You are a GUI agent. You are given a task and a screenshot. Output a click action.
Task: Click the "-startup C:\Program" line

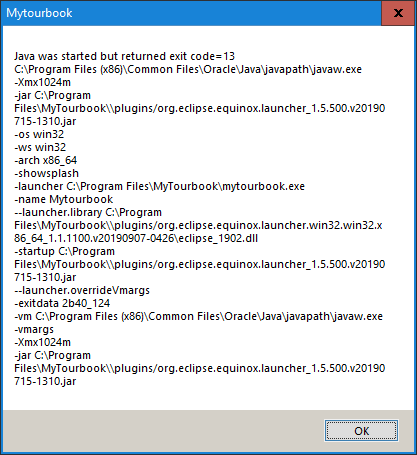[64, 251]
